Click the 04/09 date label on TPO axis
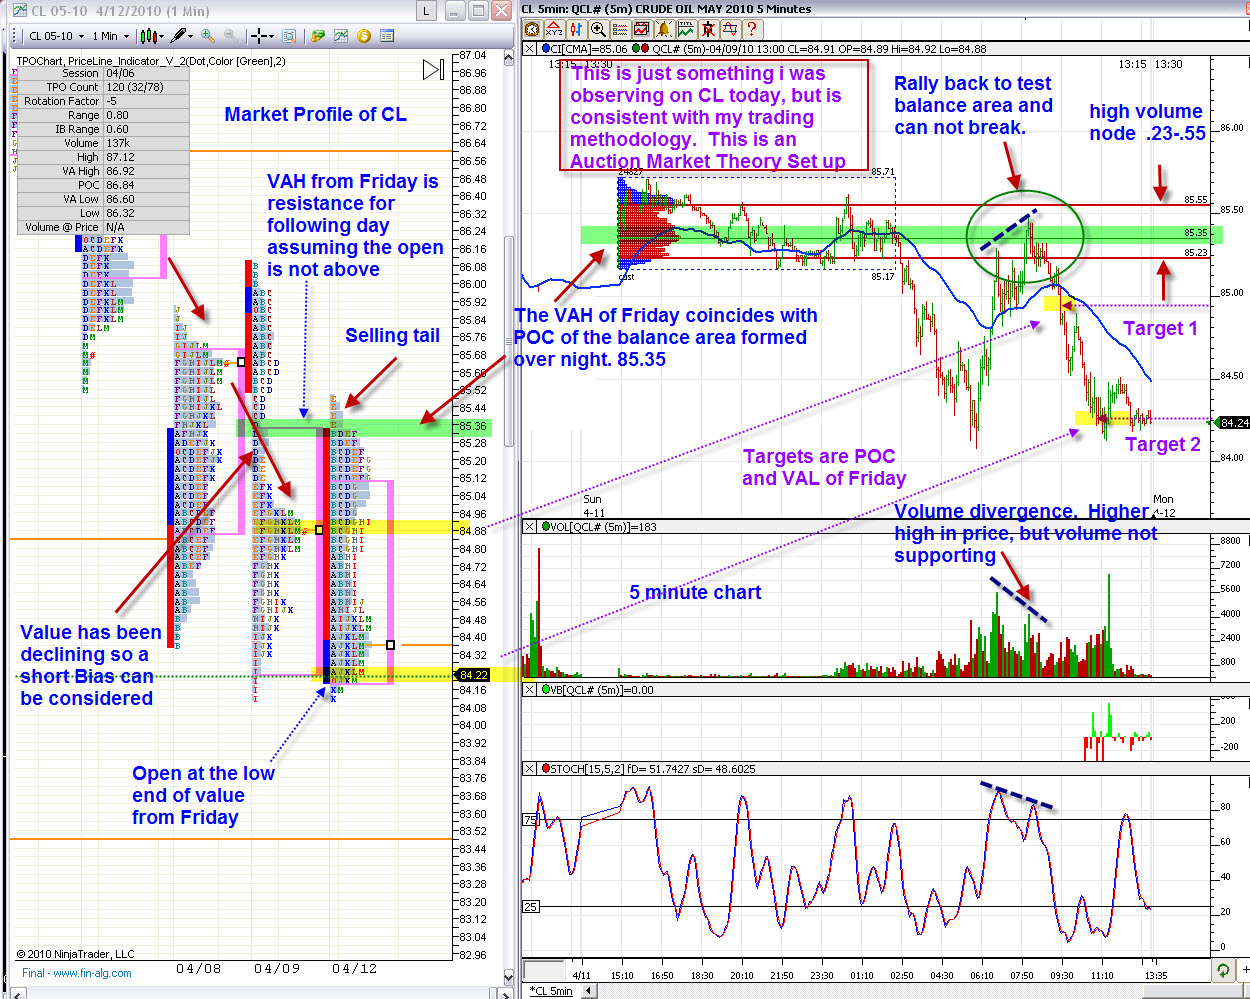This screenshot has height=999, width=1250. click(277, 968)
